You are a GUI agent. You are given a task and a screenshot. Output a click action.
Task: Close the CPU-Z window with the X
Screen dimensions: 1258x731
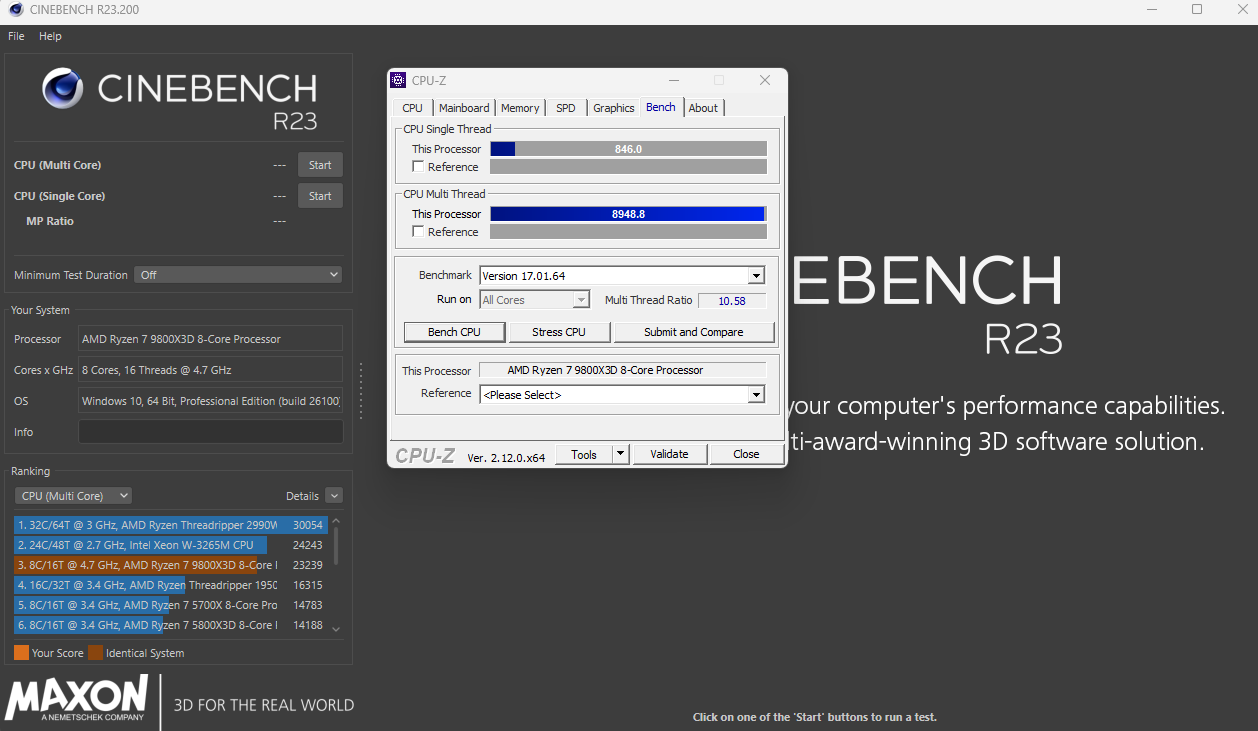765,80
